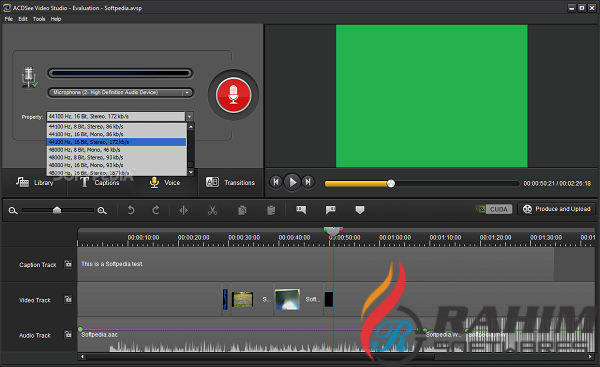
Task: Jump to previous frame in preview
Action: 276,182
